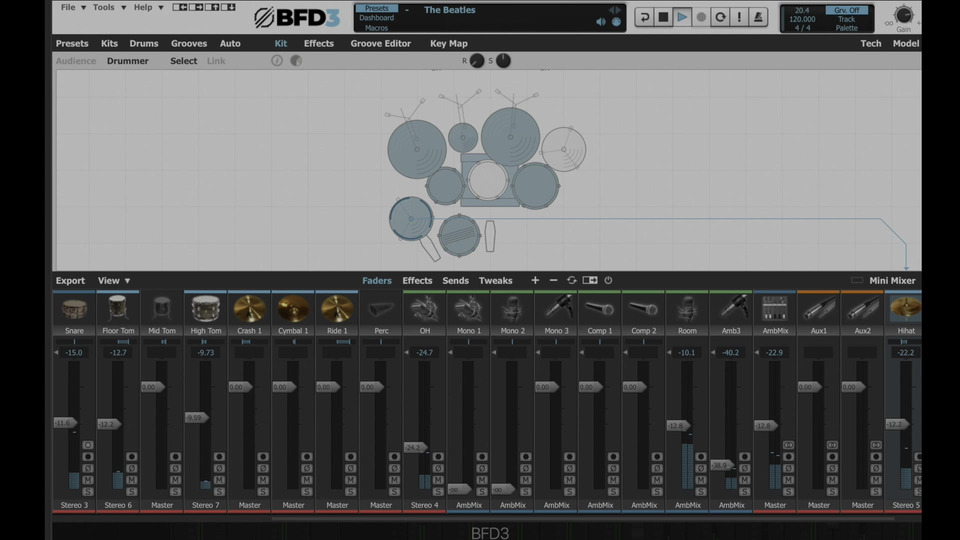Click the Crash 1 cymbal icon

(x=249, y=309)
